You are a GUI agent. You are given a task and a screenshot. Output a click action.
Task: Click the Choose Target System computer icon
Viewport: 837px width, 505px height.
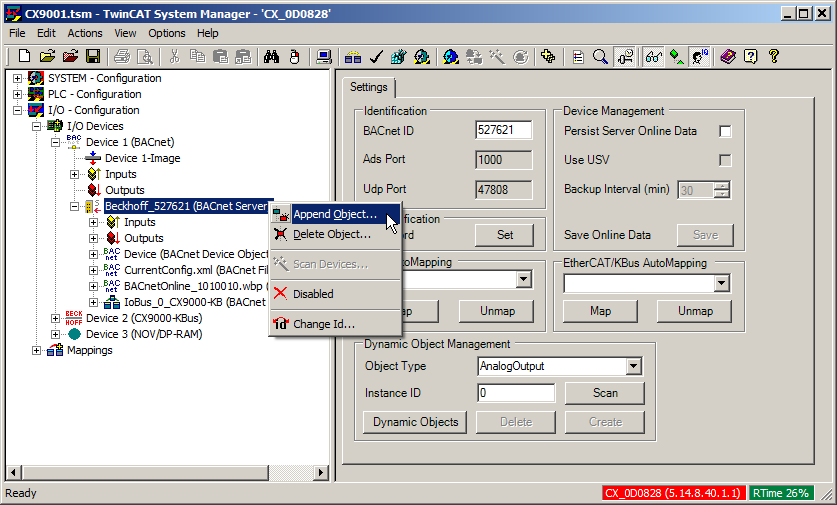tap(323, 56)
